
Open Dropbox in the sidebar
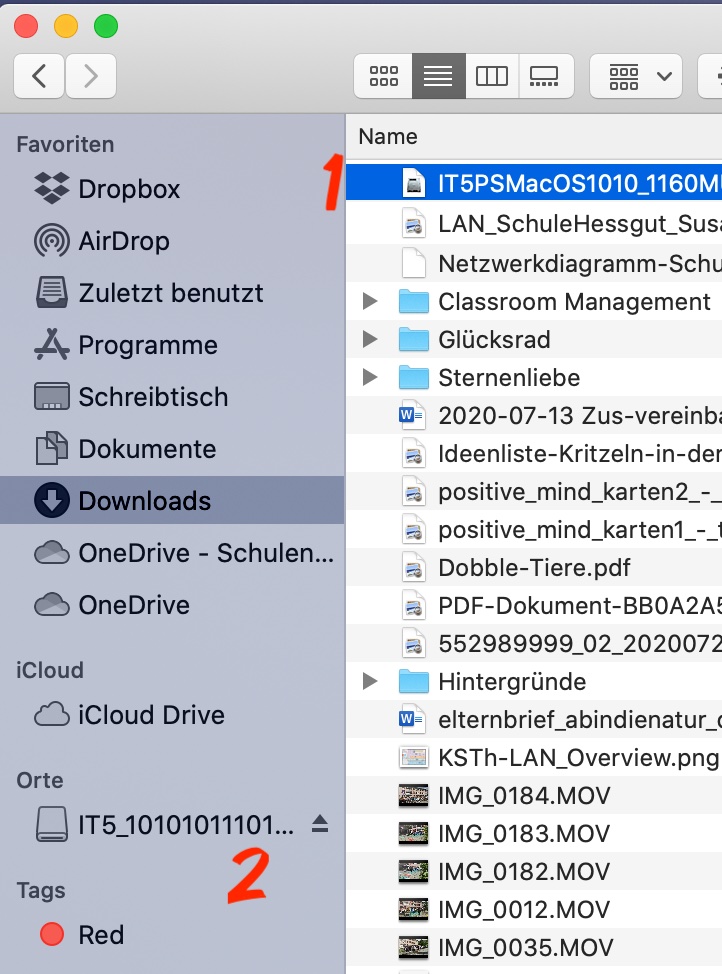coord(128,189)
